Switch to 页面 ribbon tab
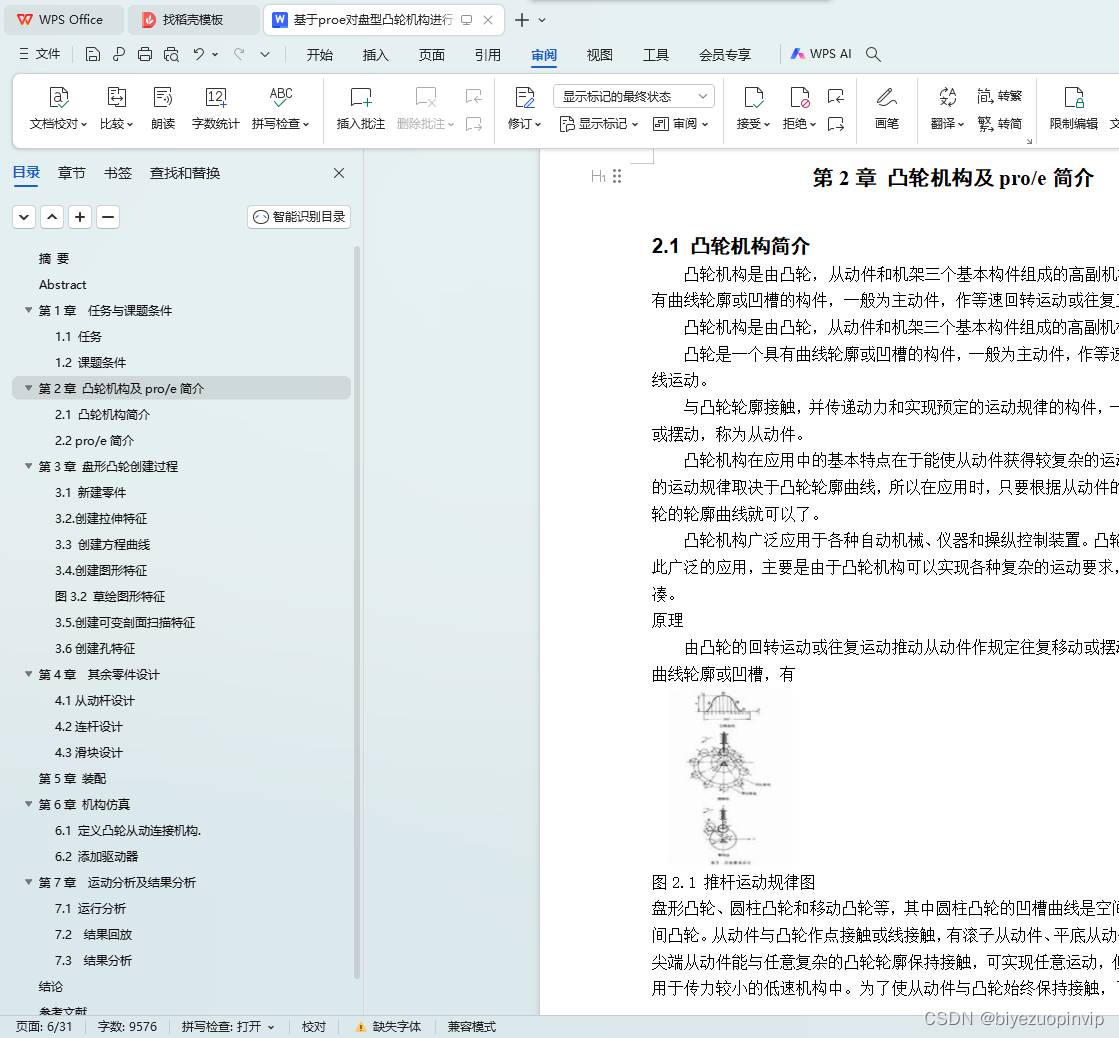Screen dimensions: 1119x1038 point(432,55)
